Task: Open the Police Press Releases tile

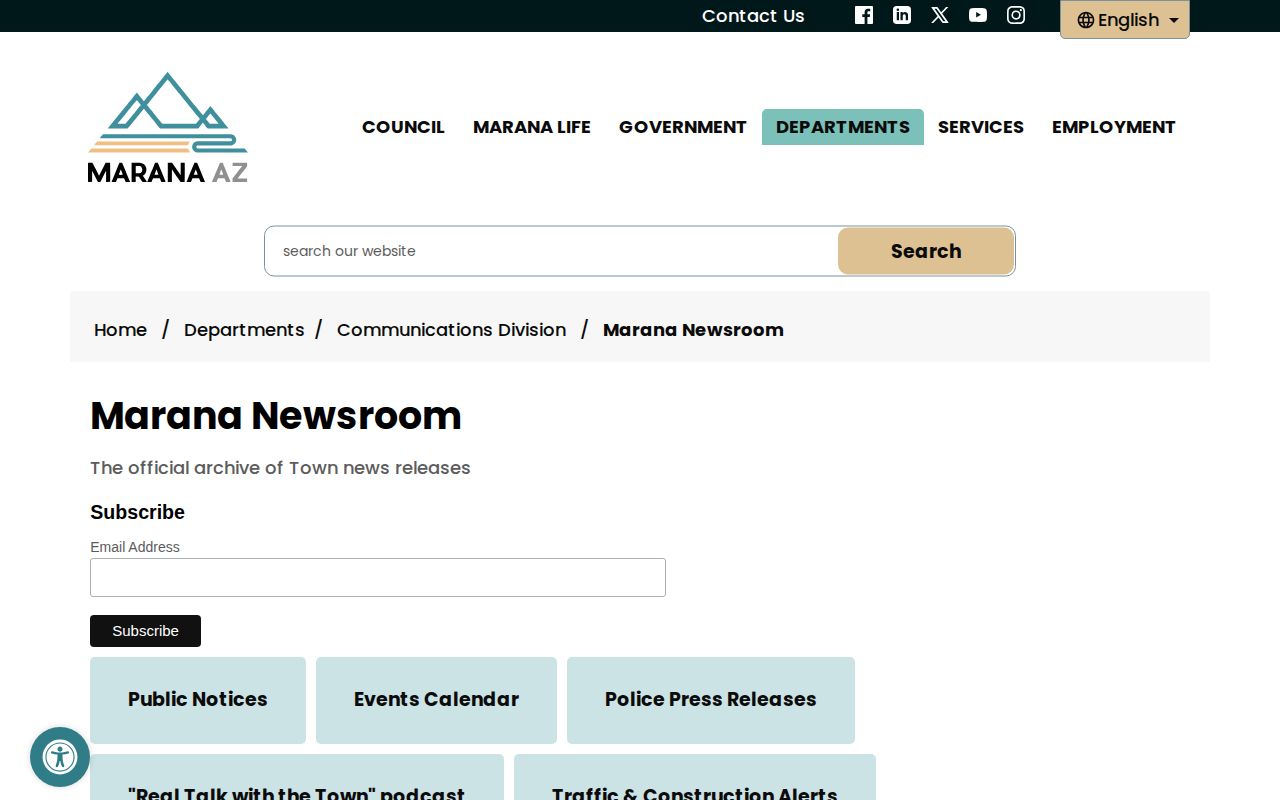Action: 711,700
